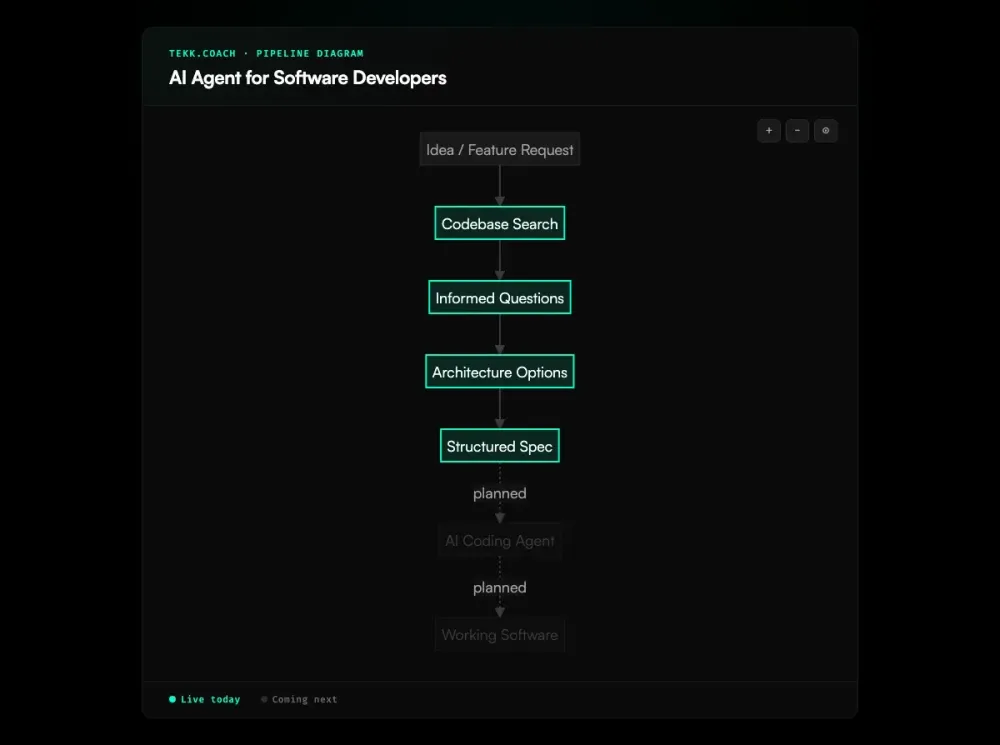Screen dimensions: 1000x745
Task: Click the zoom in plus icon
Action: tap(768, 130)
